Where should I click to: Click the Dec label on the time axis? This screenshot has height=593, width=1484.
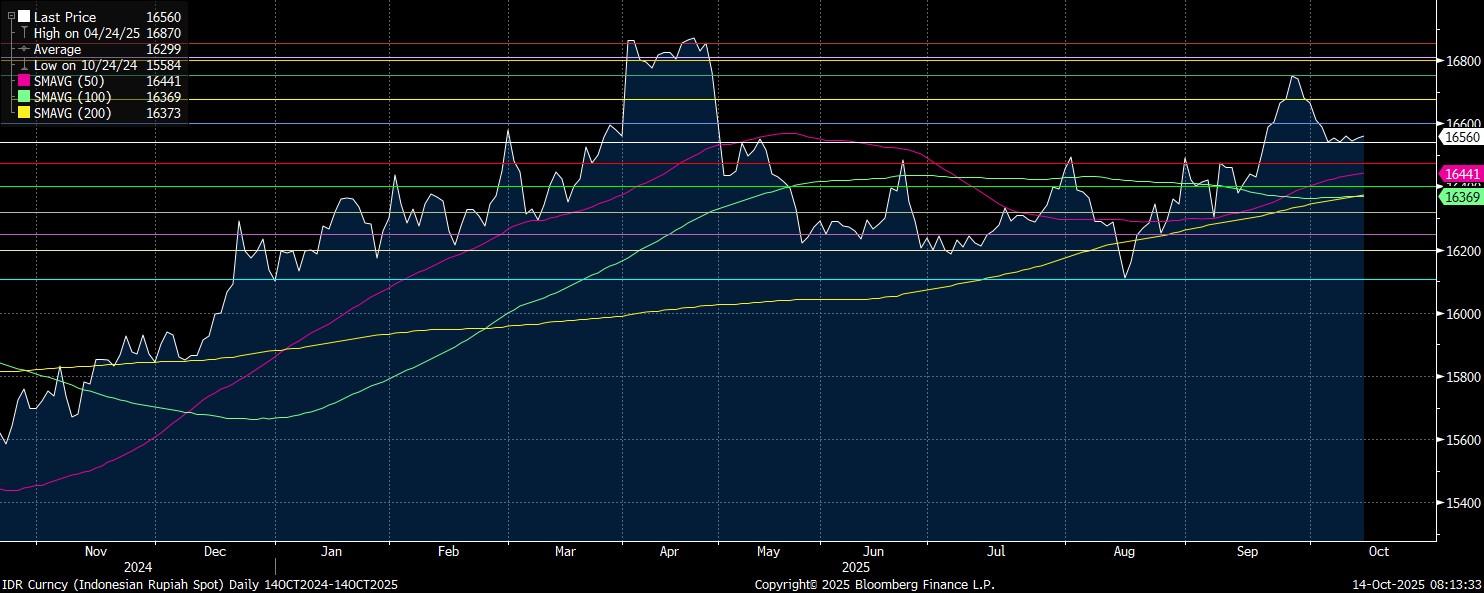coord(215,551)
